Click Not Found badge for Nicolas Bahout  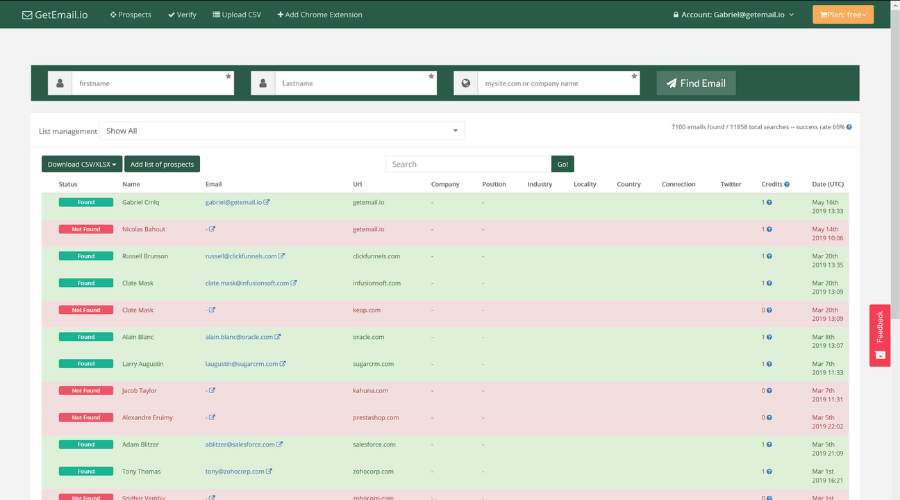pyautogui.click(x=86, y=229)
